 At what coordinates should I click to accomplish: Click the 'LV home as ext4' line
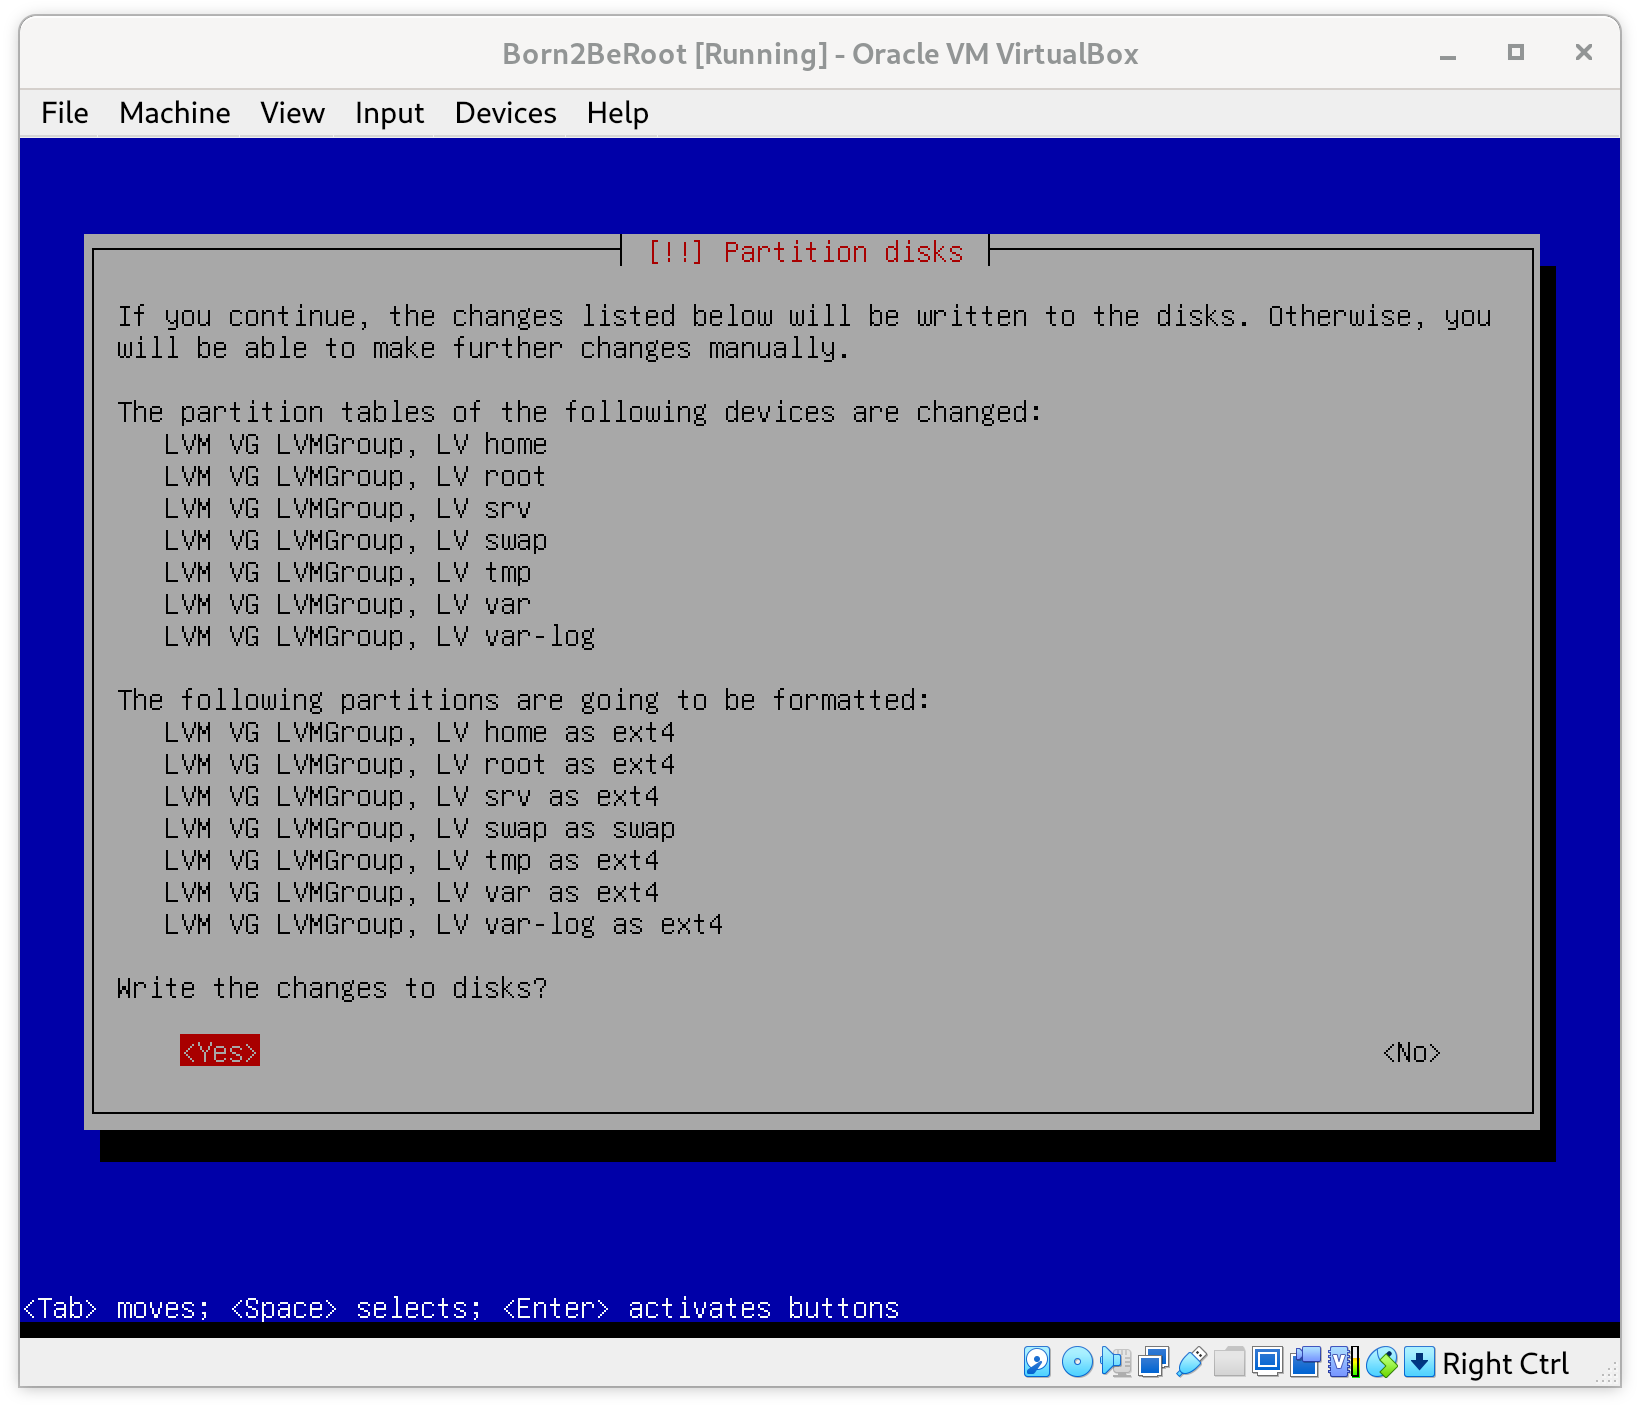pyautogui.click(x=420, y=732)
